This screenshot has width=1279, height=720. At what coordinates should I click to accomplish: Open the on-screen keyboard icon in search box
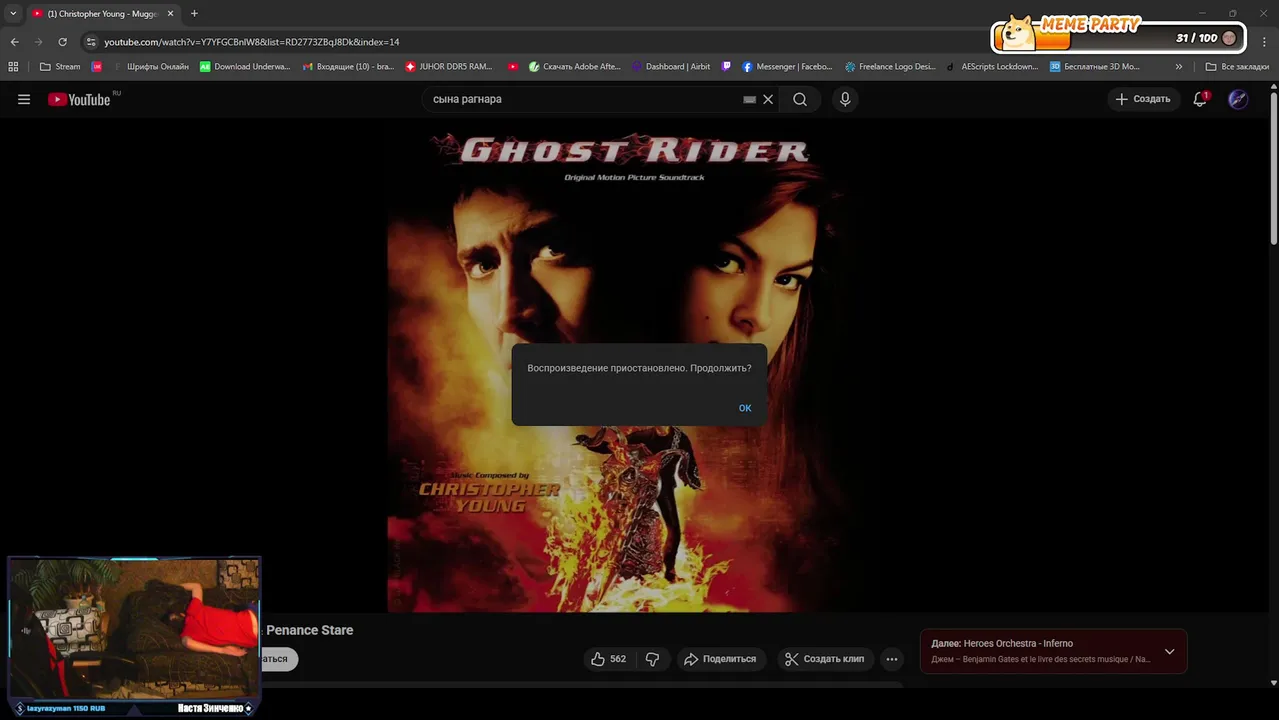point(750,99)
